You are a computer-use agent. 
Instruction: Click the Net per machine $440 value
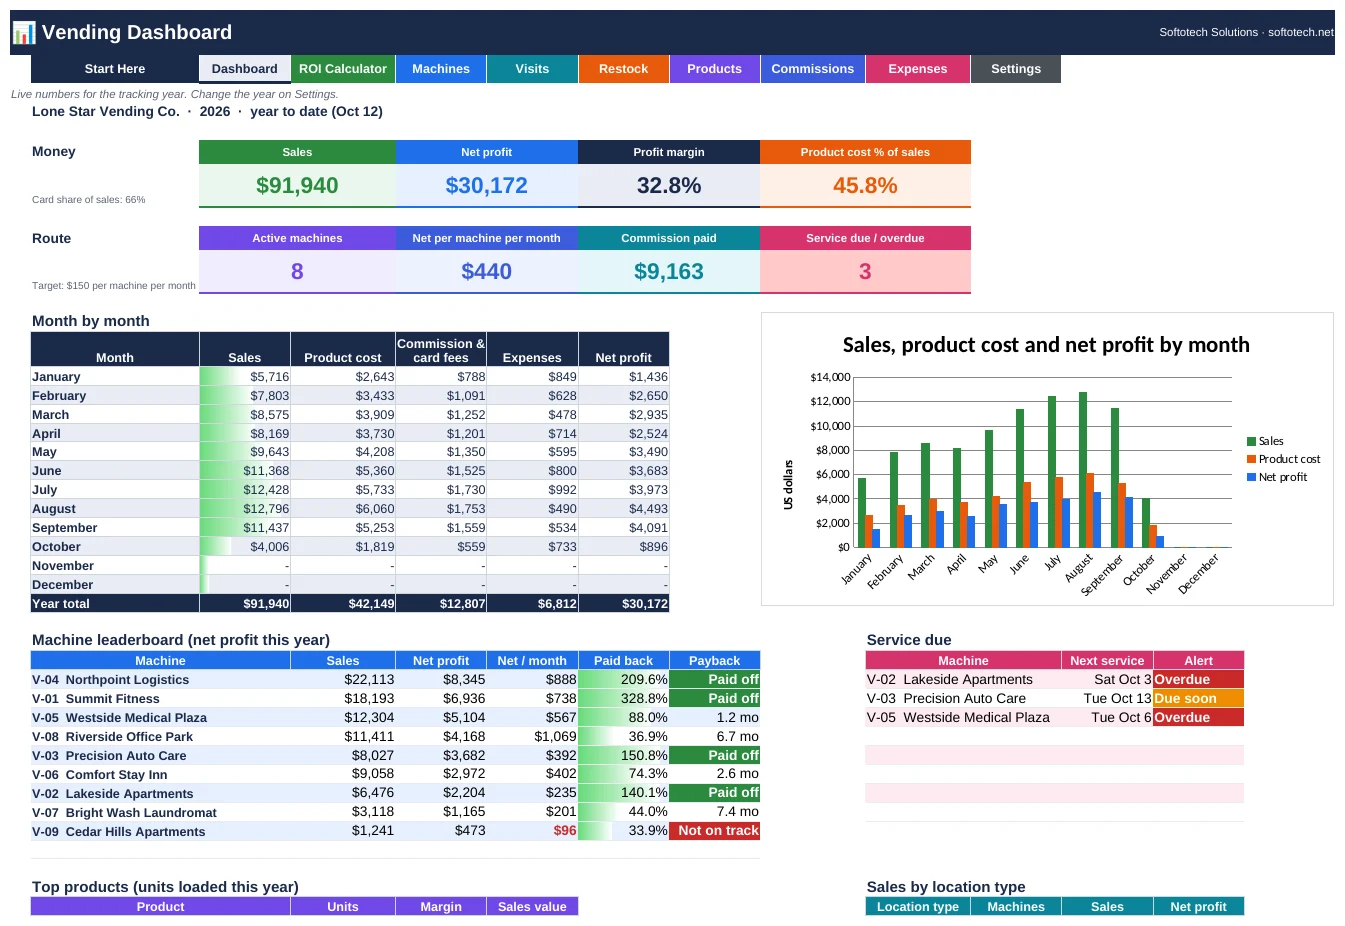pyautogui.click(x=487, y=271)
